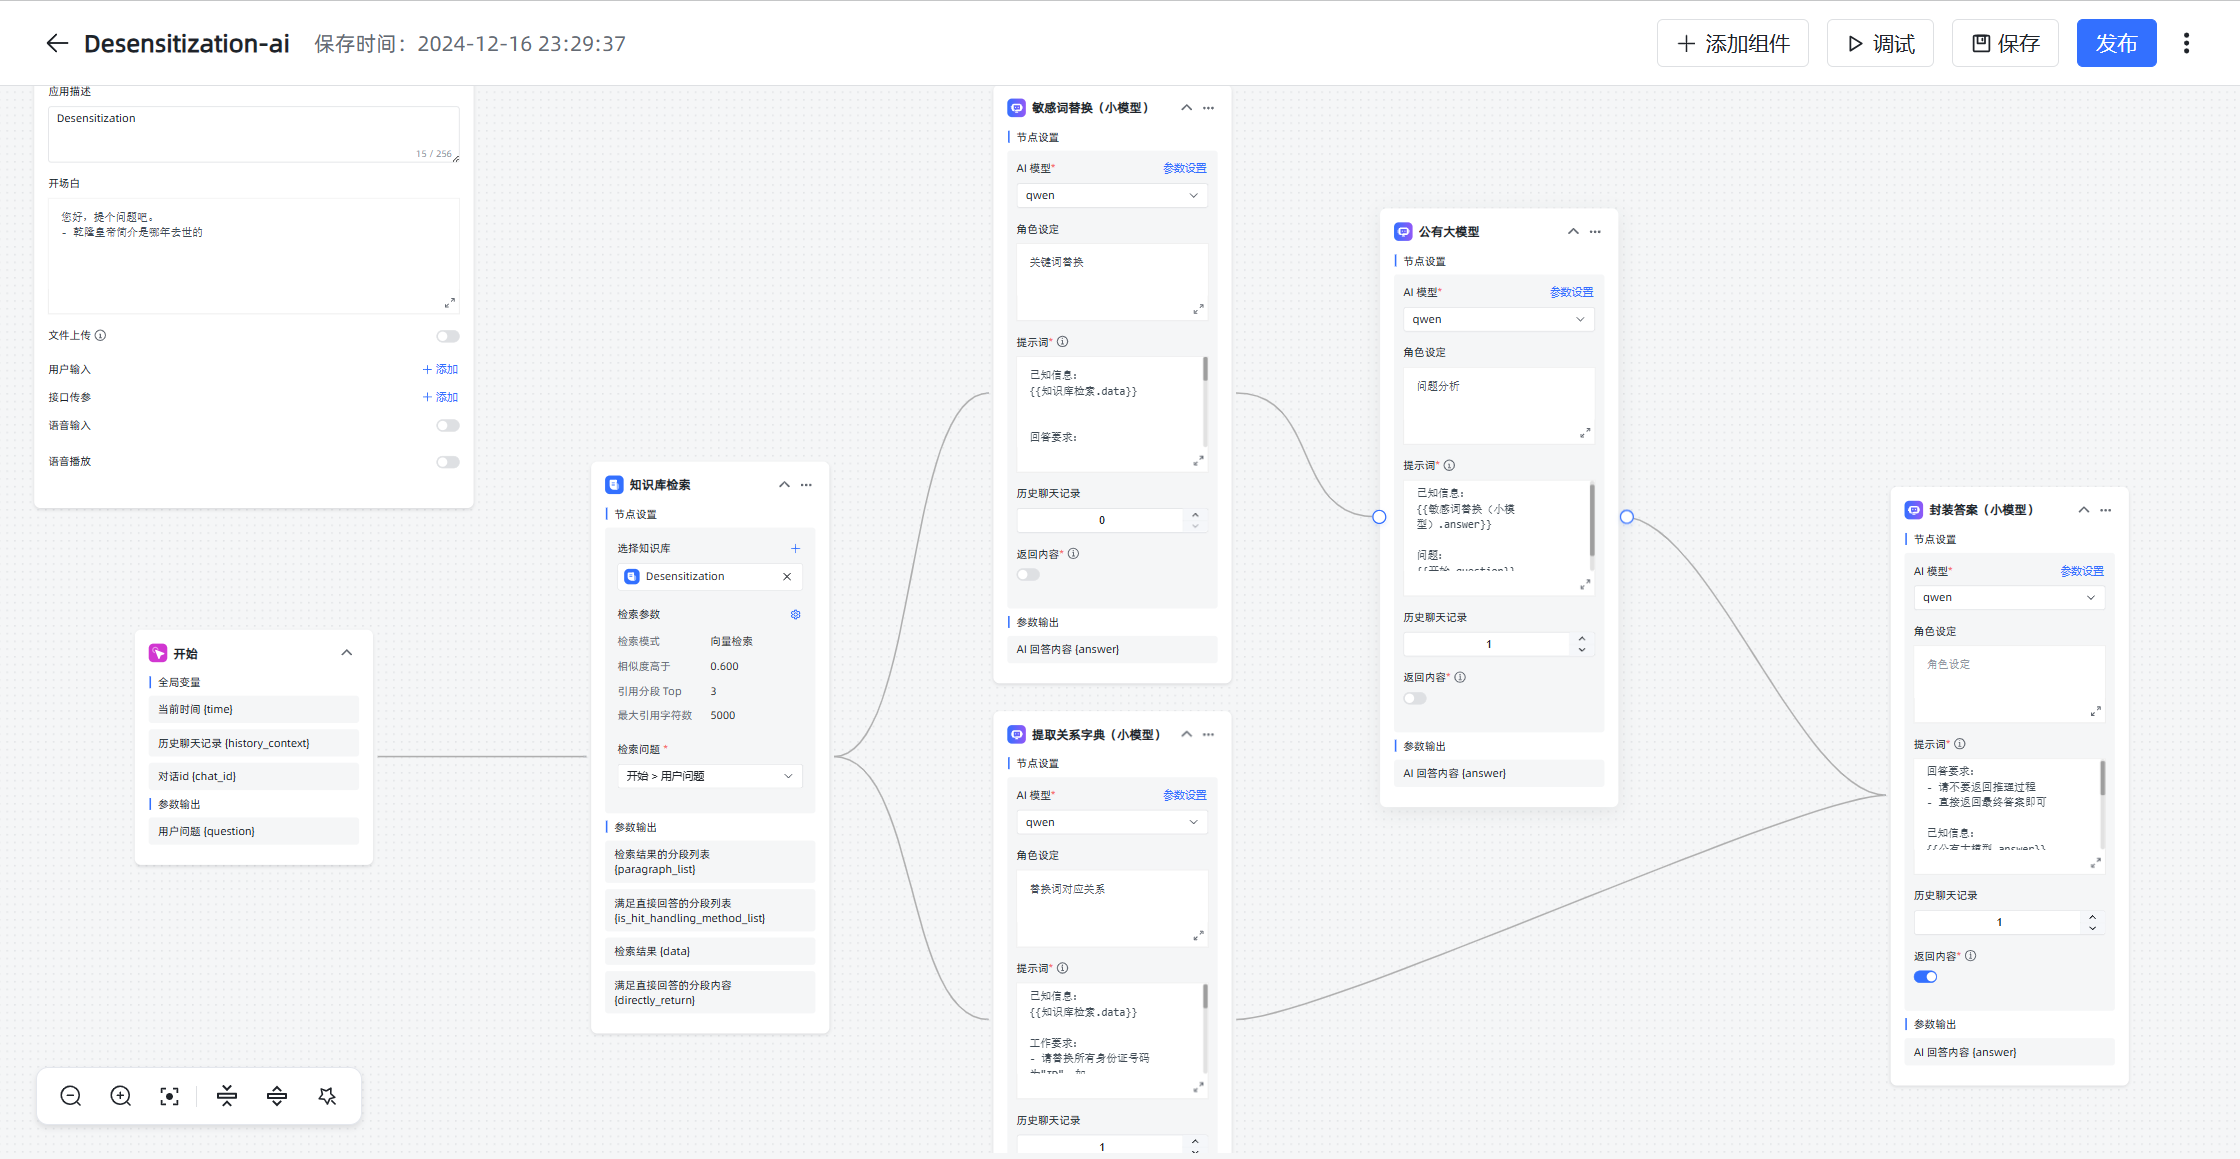
Task: Open retrieval parameter settings gear icon
Action: [x=796, y=614]
